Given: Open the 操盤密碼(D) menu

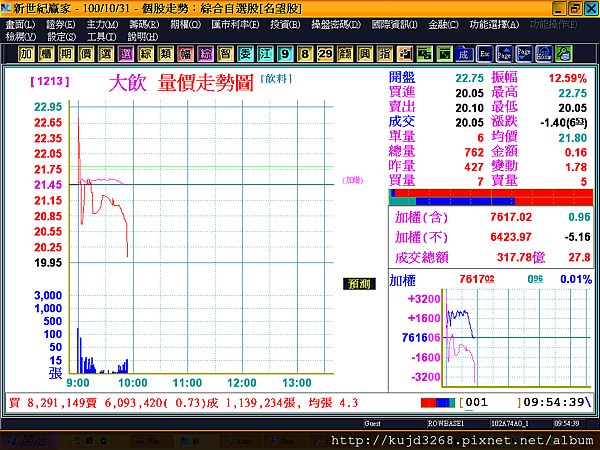Looking at the screenshot, I should (x=336, y=24).
